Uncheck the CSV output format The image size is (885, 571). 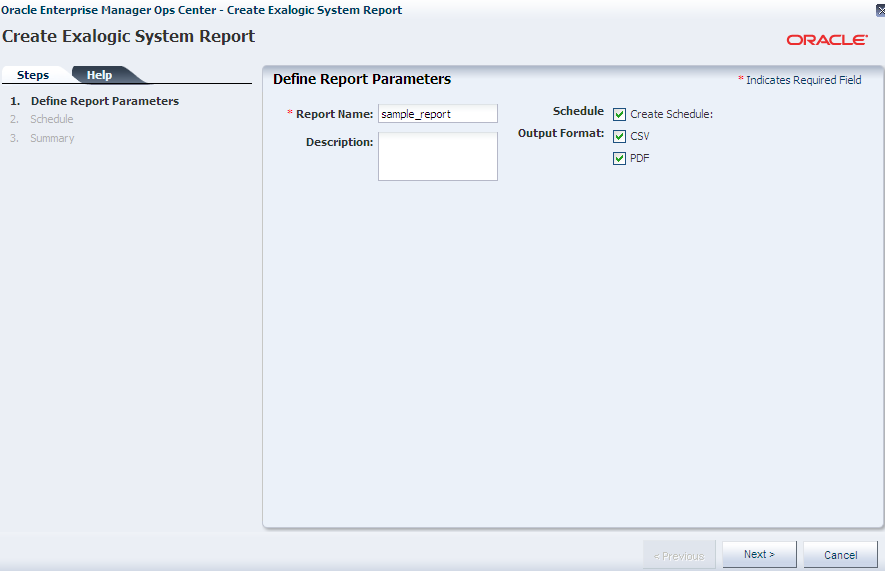tap(619, 137)
